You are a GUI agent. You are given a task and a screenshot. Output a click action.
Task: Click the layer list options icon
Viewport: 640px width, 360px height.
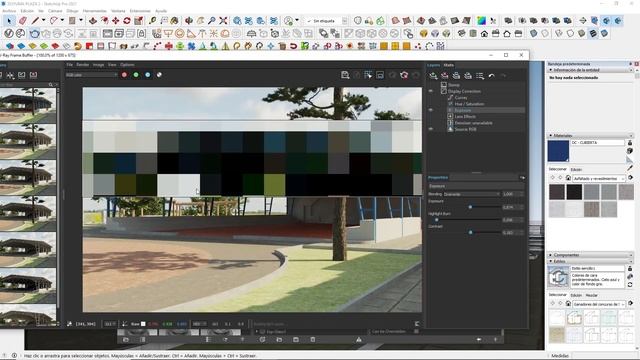(x=480, y=76)
